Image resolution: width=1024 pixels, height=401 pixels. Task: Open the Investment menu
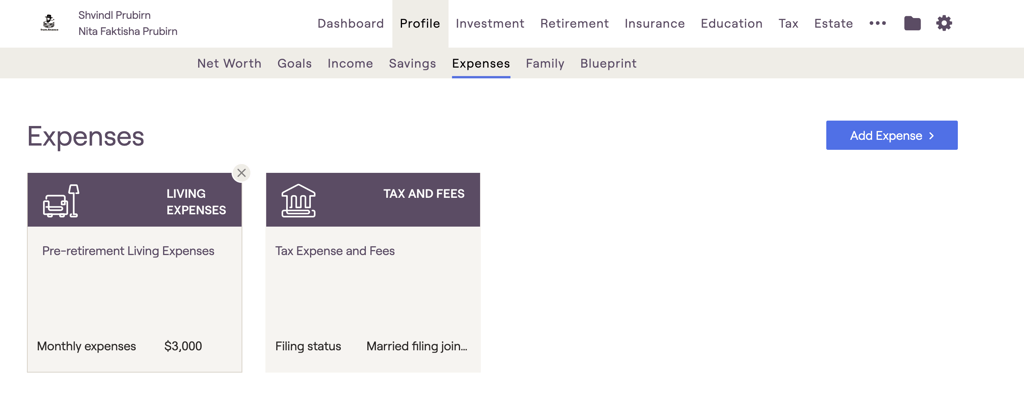(x=490, y=23)
